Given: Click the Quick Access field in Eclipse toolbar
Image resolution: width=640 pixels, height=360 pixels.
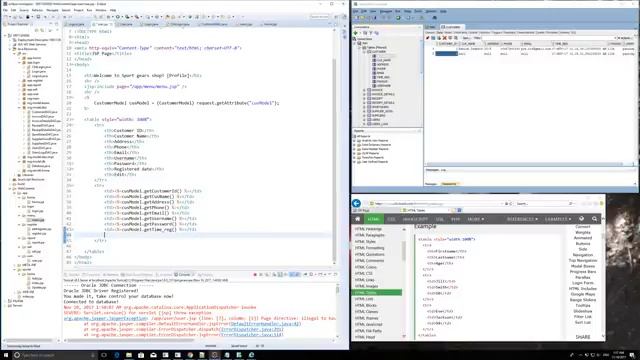Looking at the screenshot, I should pos(319,17).
